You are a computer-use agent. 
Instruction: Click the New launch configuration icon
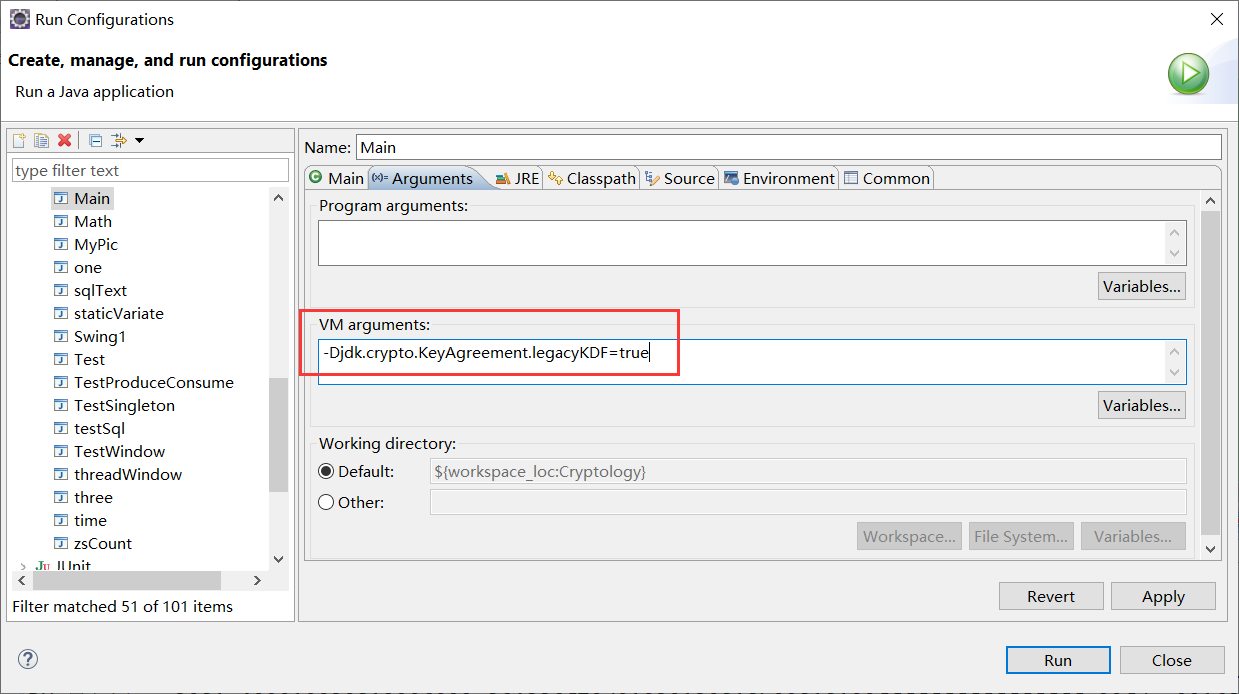(x=19, y=140)
